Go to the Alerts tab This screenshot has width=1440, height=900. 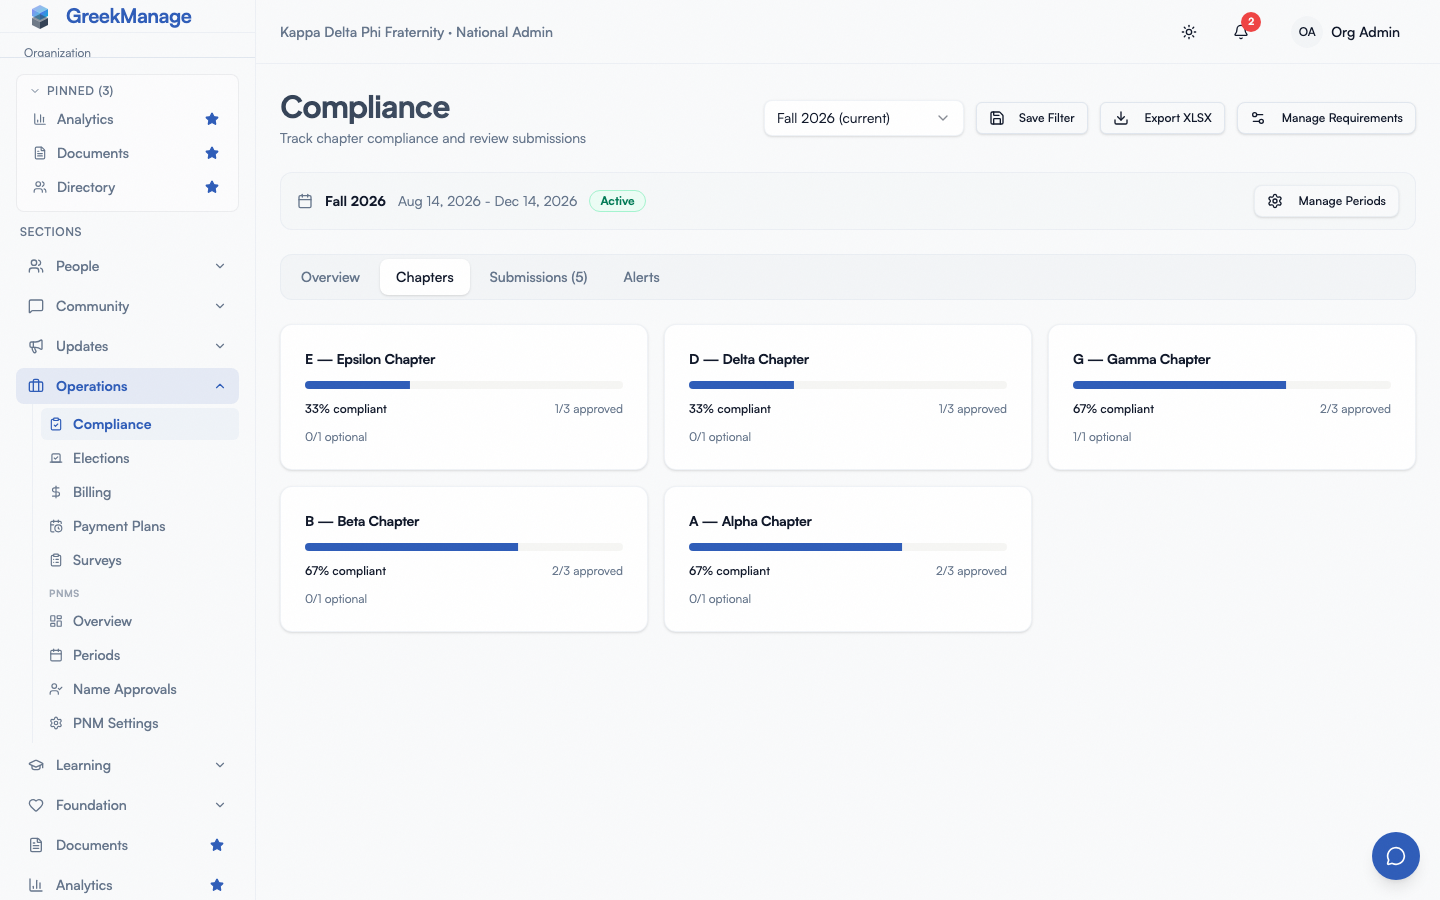[x=641, y=277]
